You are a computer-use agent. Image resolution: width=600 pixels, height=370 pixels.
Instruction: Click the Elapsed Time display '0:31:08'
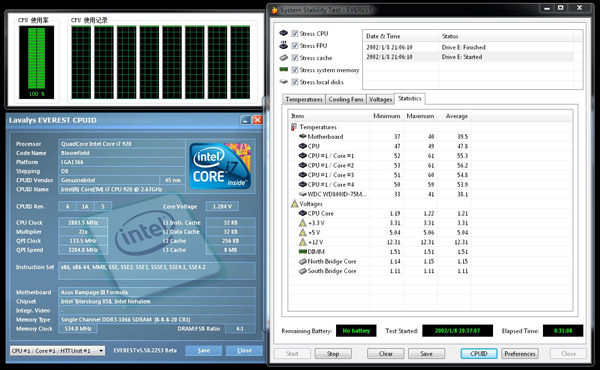click(x=563, y=331)
